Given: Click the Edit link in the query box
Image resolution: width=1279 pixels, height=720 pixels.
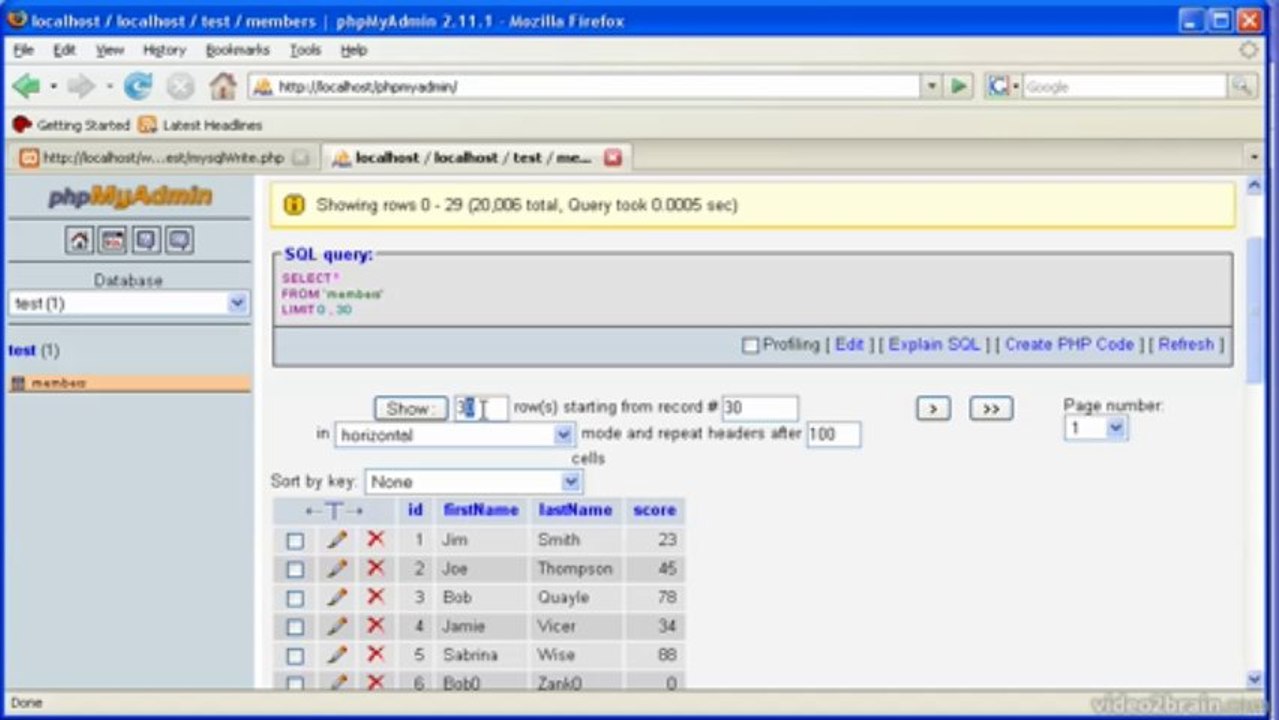Looking at the screenshot, I should click(x=849, y=344).
